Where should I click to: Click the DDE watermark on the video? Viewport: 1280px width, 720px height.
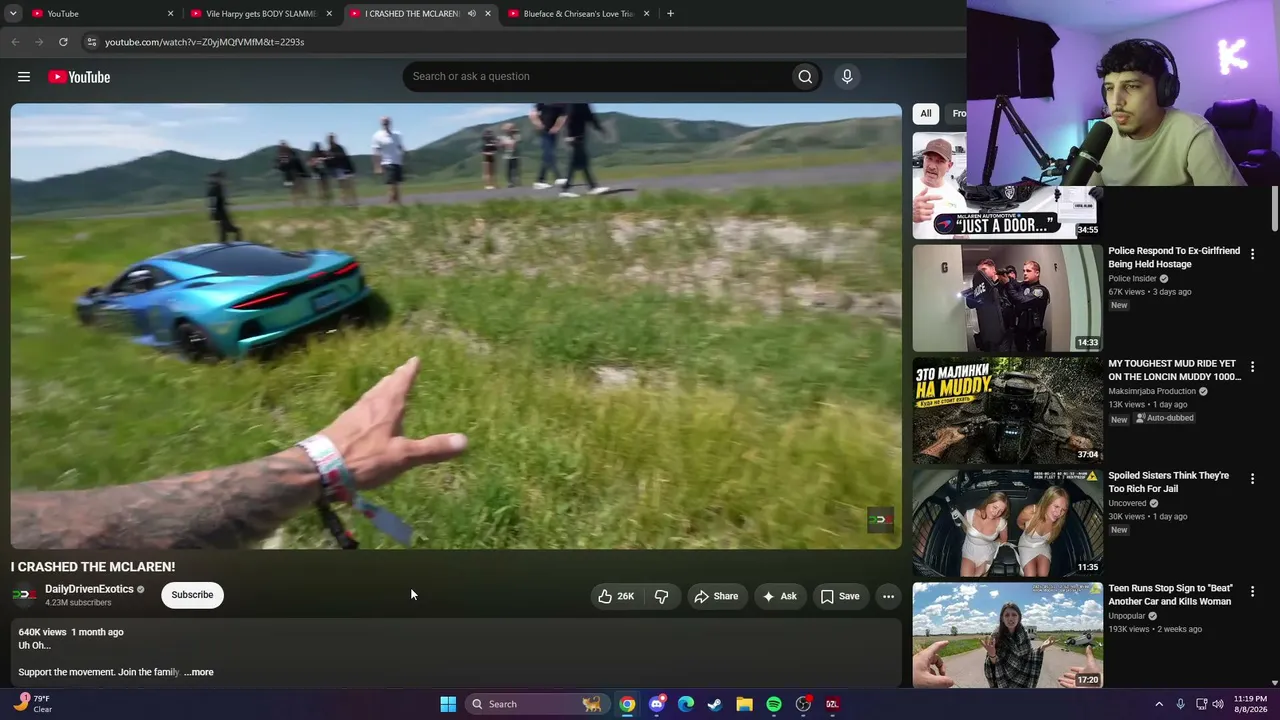880,519
